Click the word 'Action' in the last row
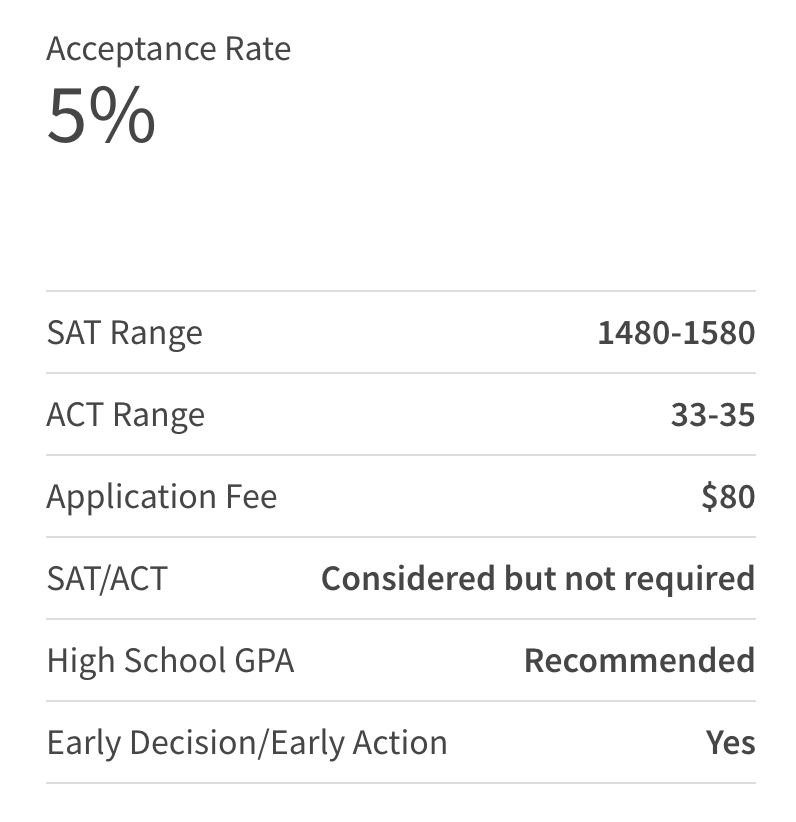This screenshot has height=822, width=796. (400, 742)
